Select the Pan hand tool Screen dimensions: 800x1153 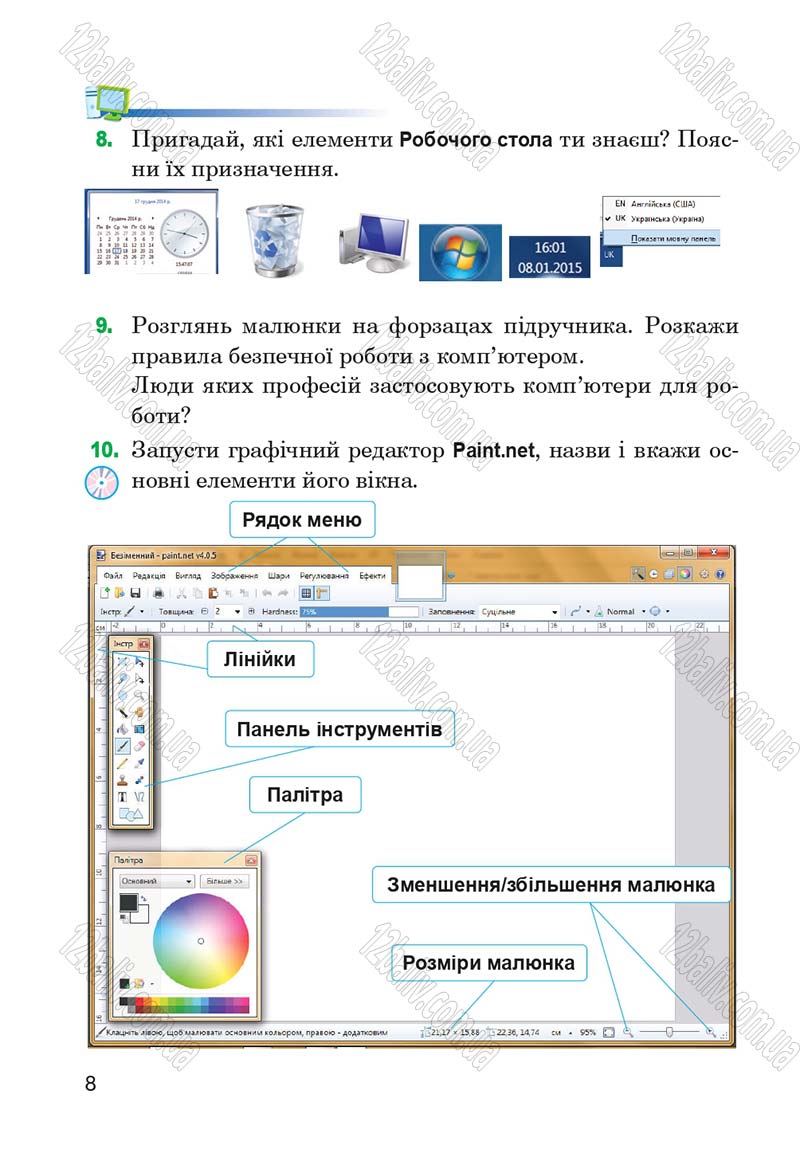pos(139,712)
